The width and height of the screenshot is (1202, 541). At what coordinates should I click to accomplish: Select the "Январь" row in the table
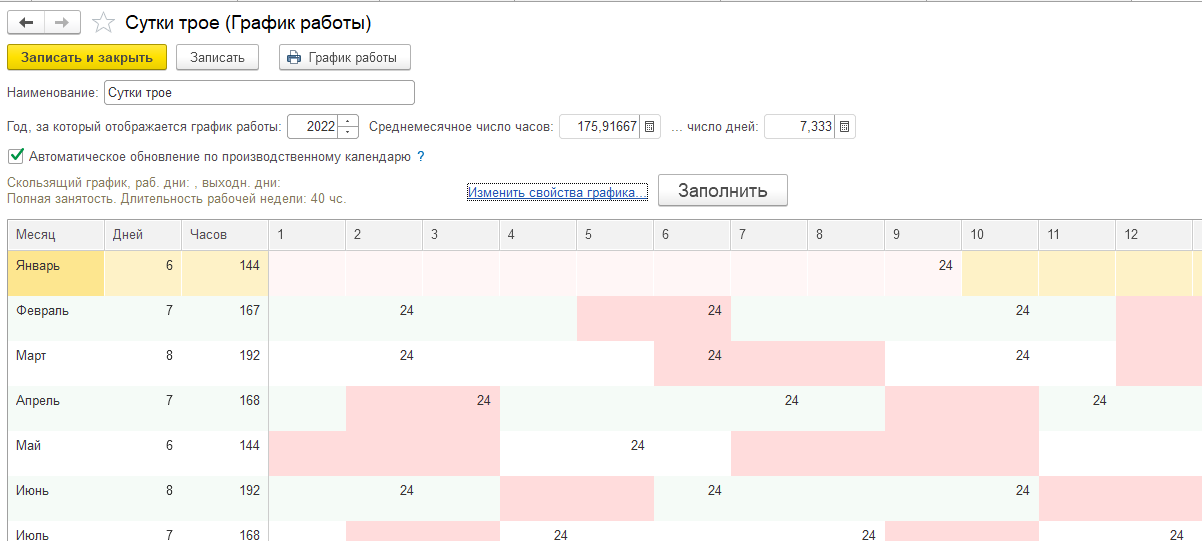click(56, 266)
